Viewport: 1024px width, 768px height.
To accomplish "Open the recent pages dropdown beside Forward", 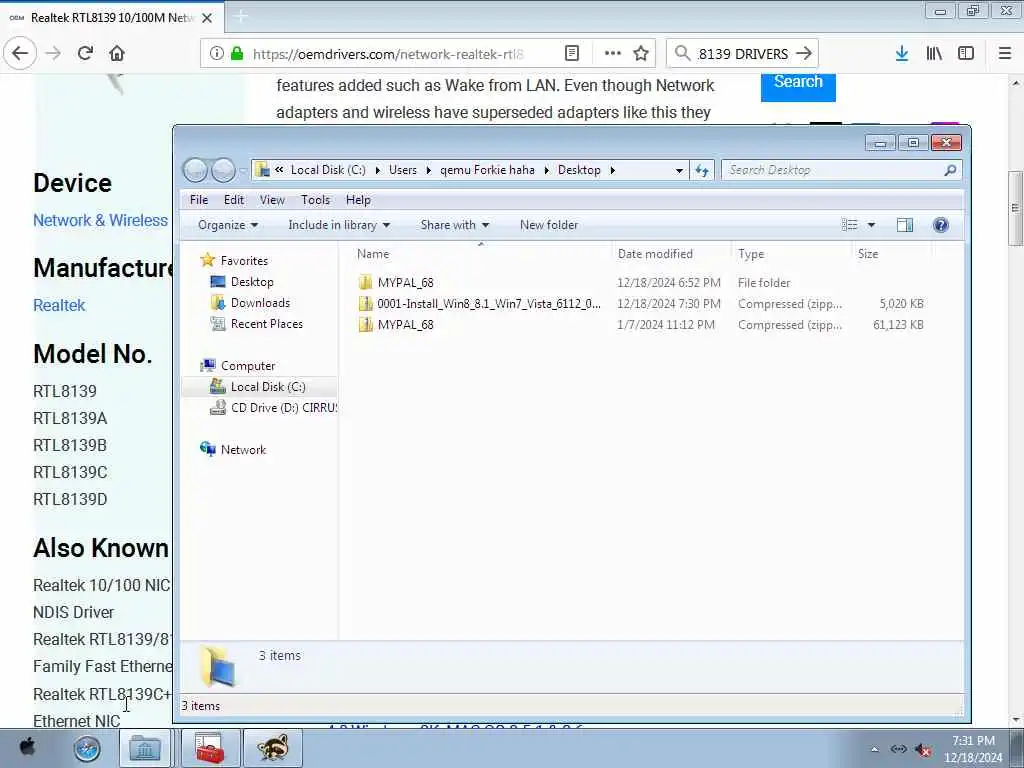I will (242, 171).
